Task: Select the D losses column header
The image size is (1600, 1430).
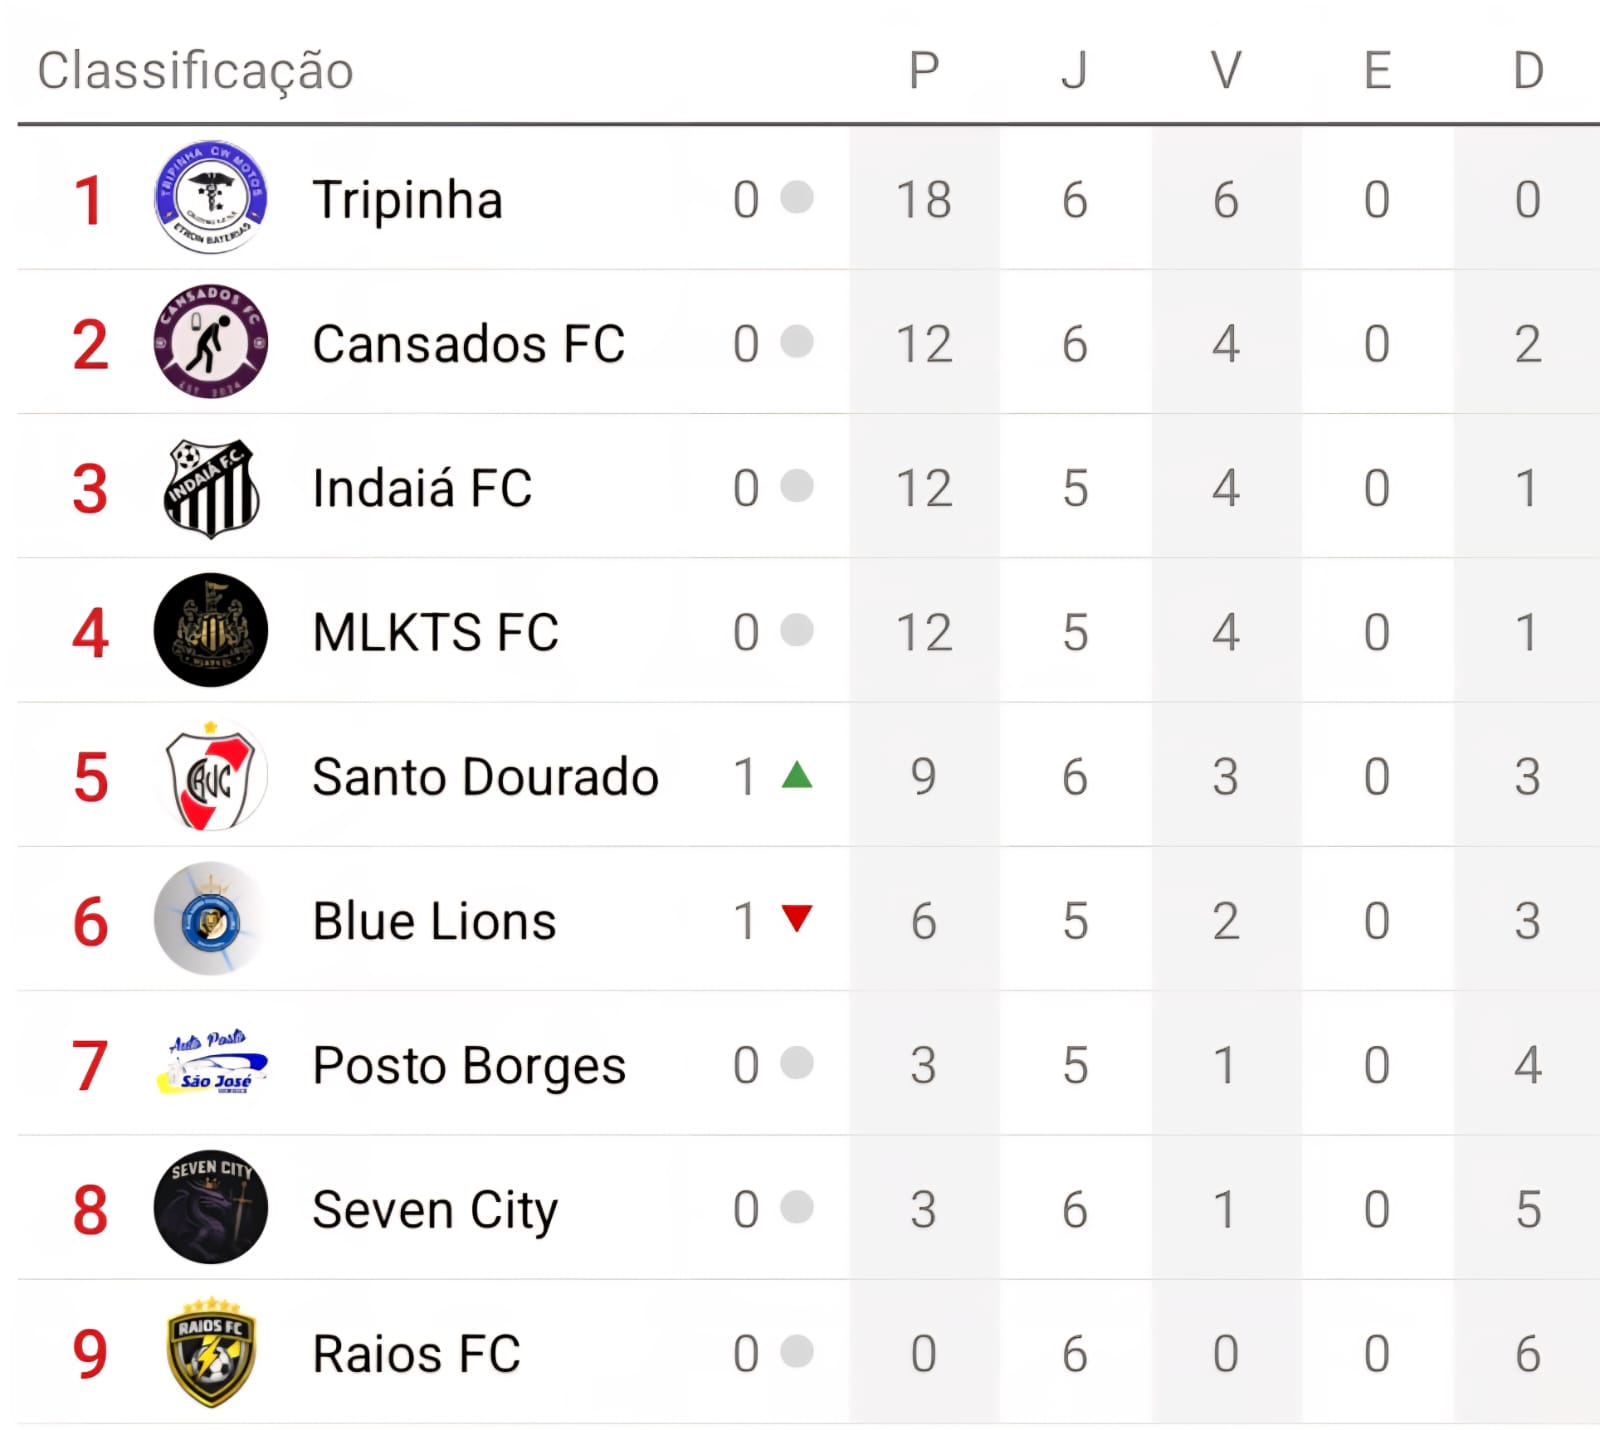Action: [x=1528, y=71]
